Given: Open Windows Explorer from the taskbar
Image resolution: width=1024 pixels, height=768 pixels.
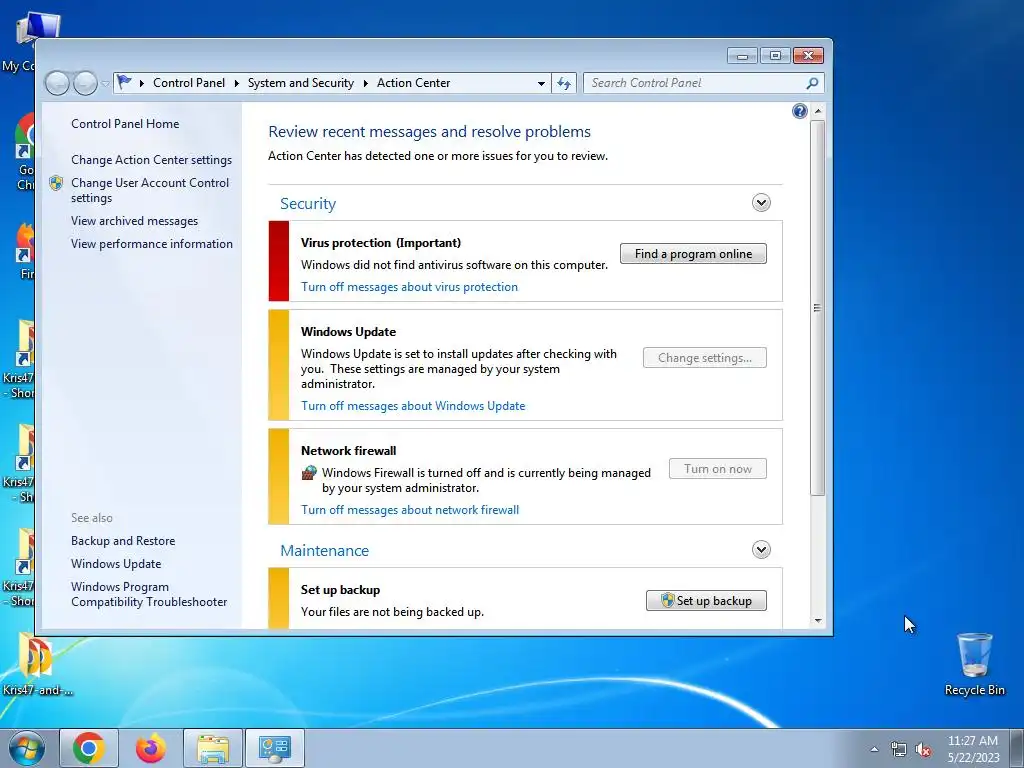Looking at the screenshot, I should (x=213, y=748).
